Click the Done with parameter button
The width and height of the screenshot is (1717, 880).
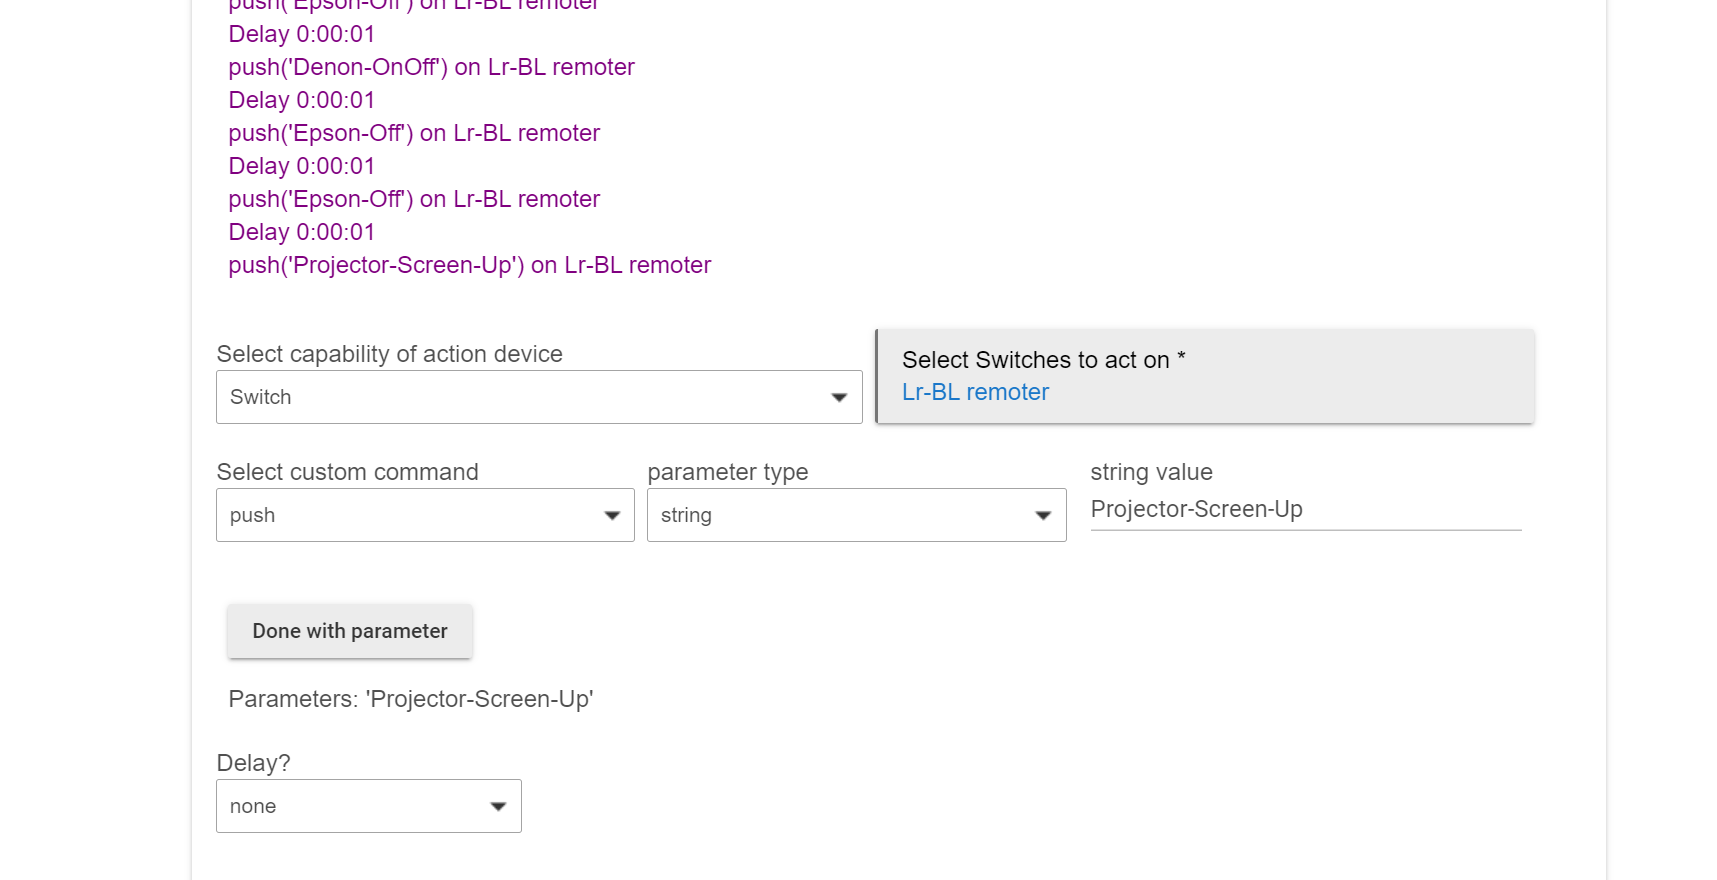350,631
